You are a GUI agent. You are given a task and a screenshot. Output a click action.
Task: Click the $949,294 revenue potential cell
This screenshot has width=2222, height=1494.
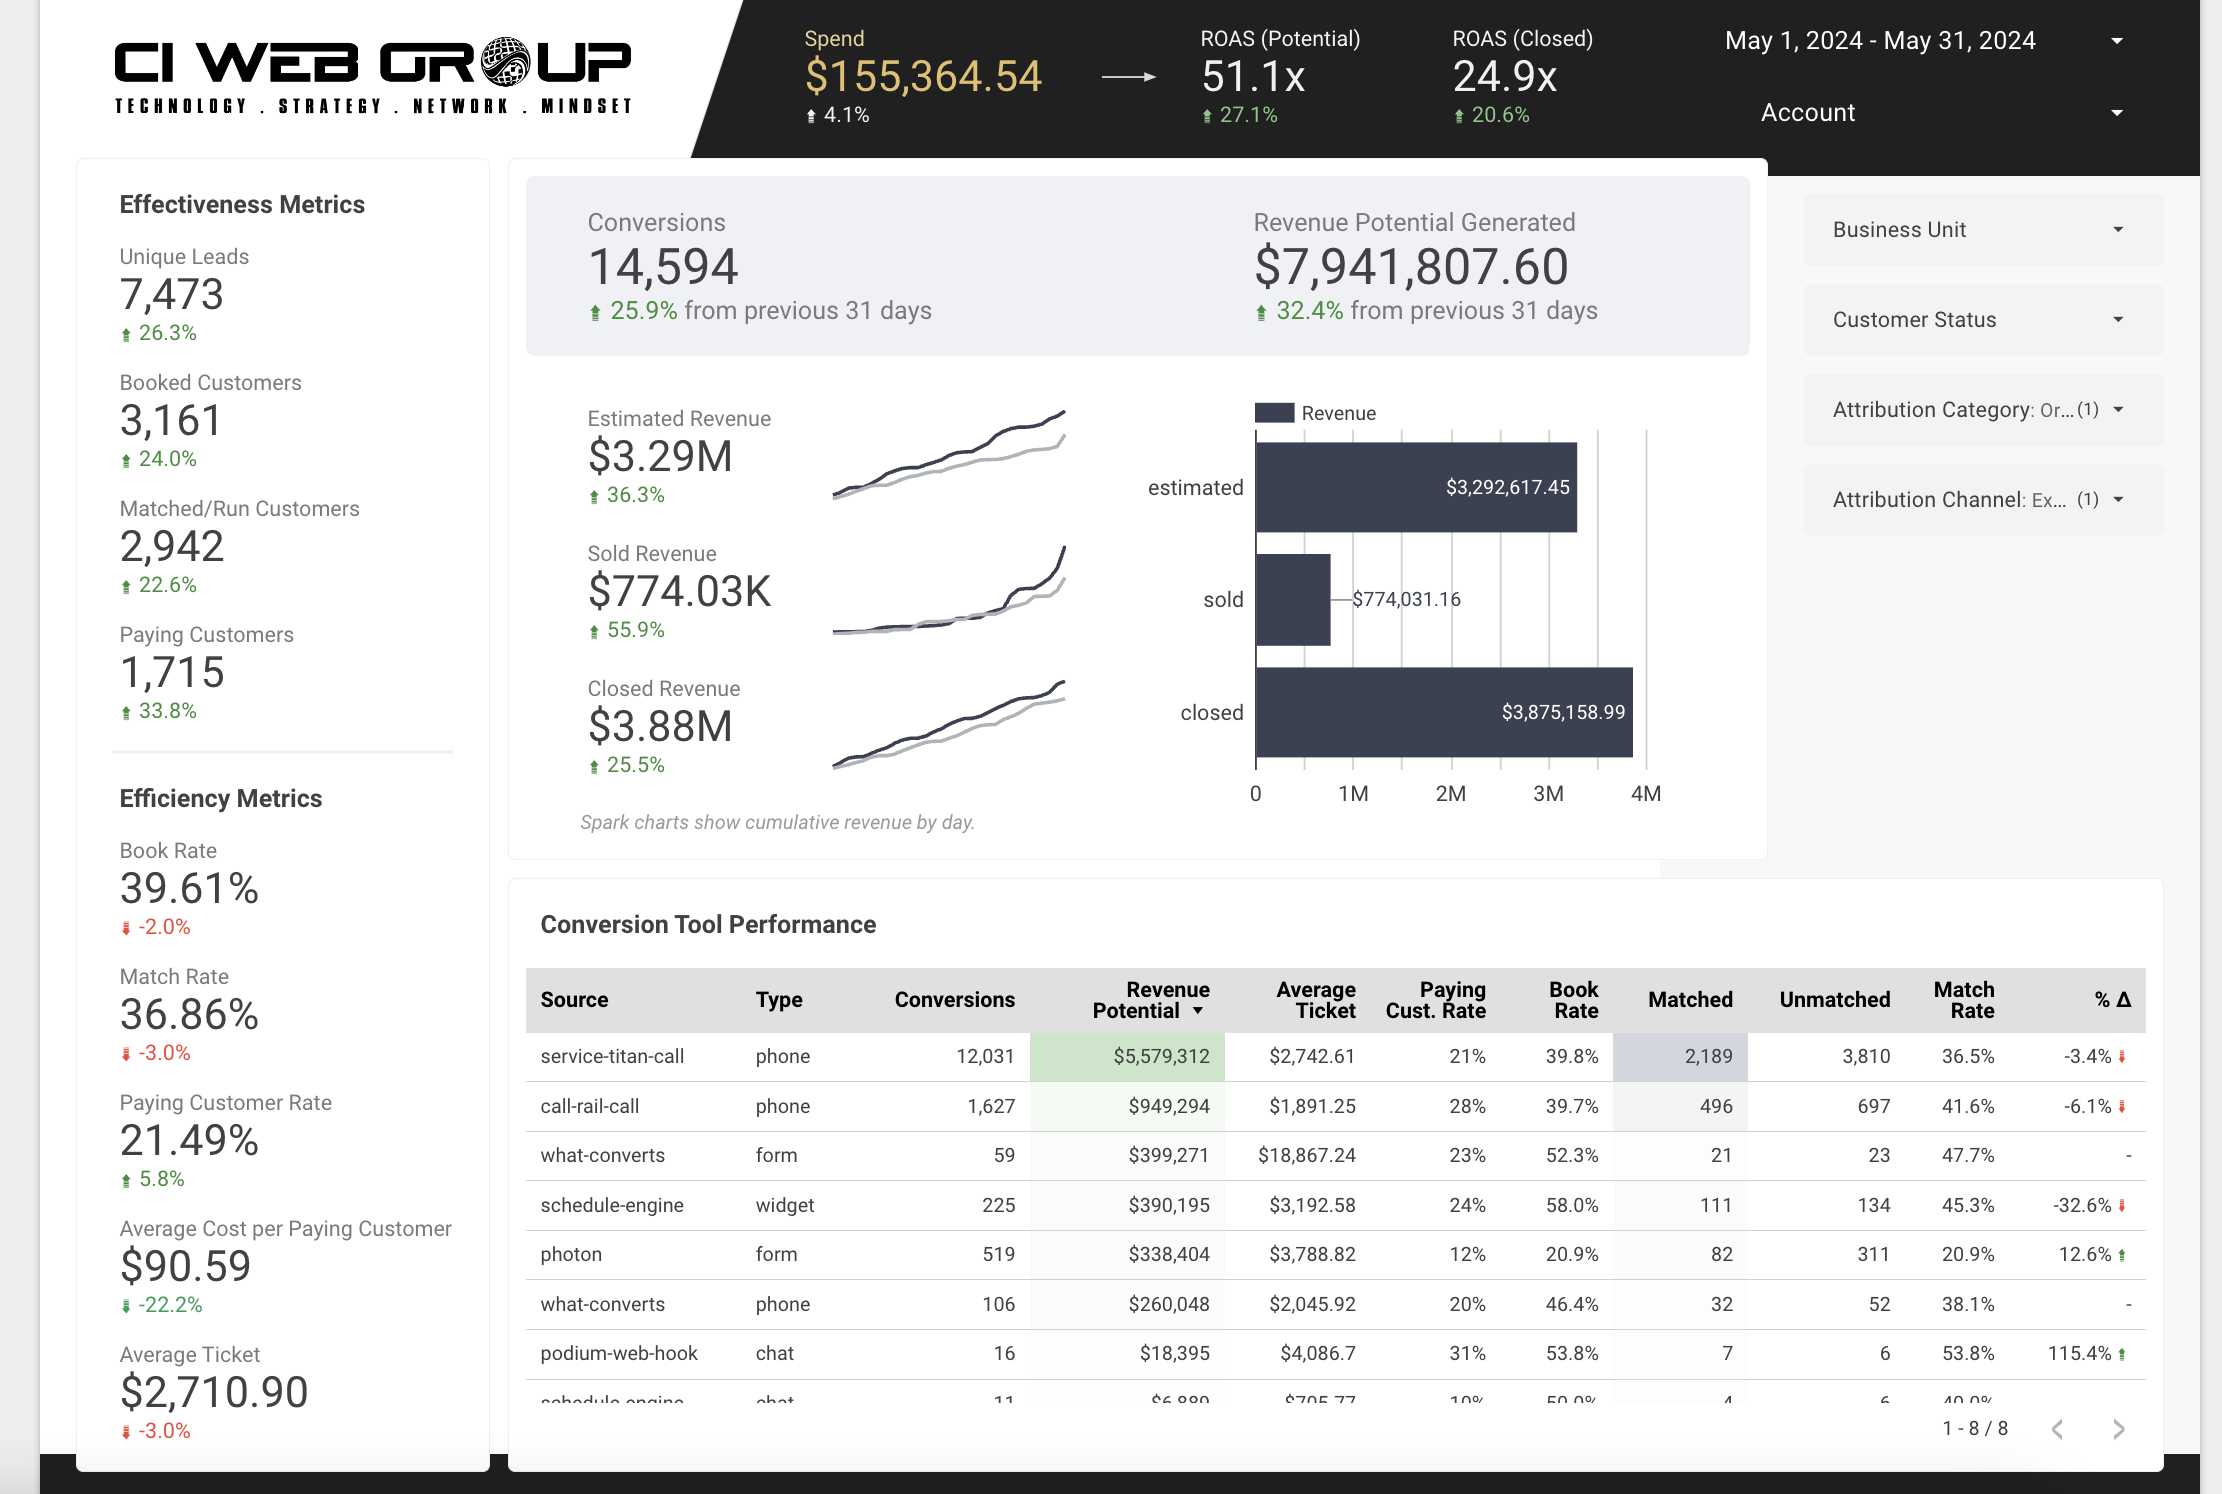click(x=1127, y=1107)
